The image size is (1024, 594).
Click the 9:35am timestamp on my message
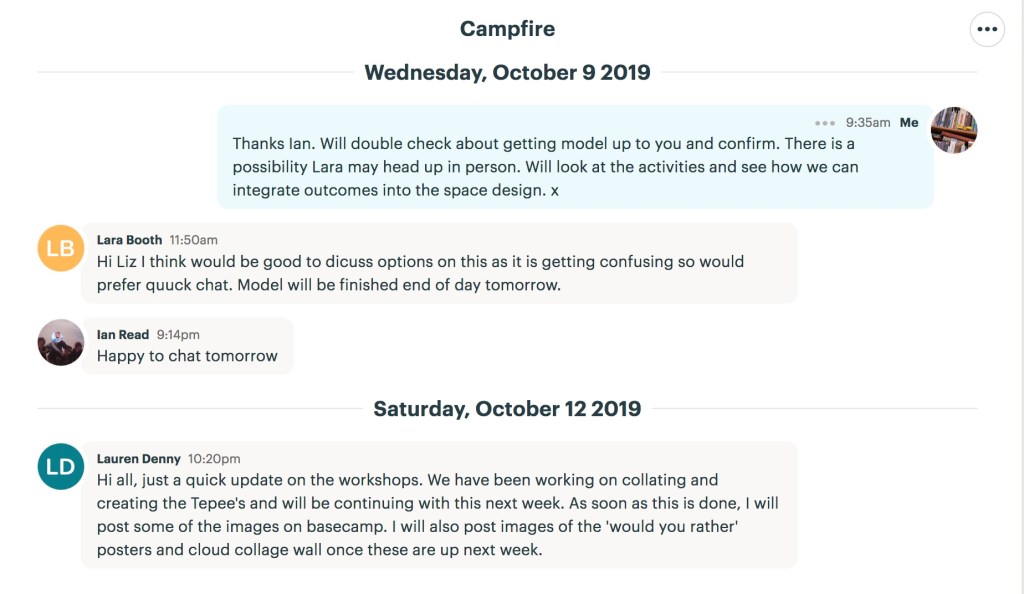(x=867, y=123)
